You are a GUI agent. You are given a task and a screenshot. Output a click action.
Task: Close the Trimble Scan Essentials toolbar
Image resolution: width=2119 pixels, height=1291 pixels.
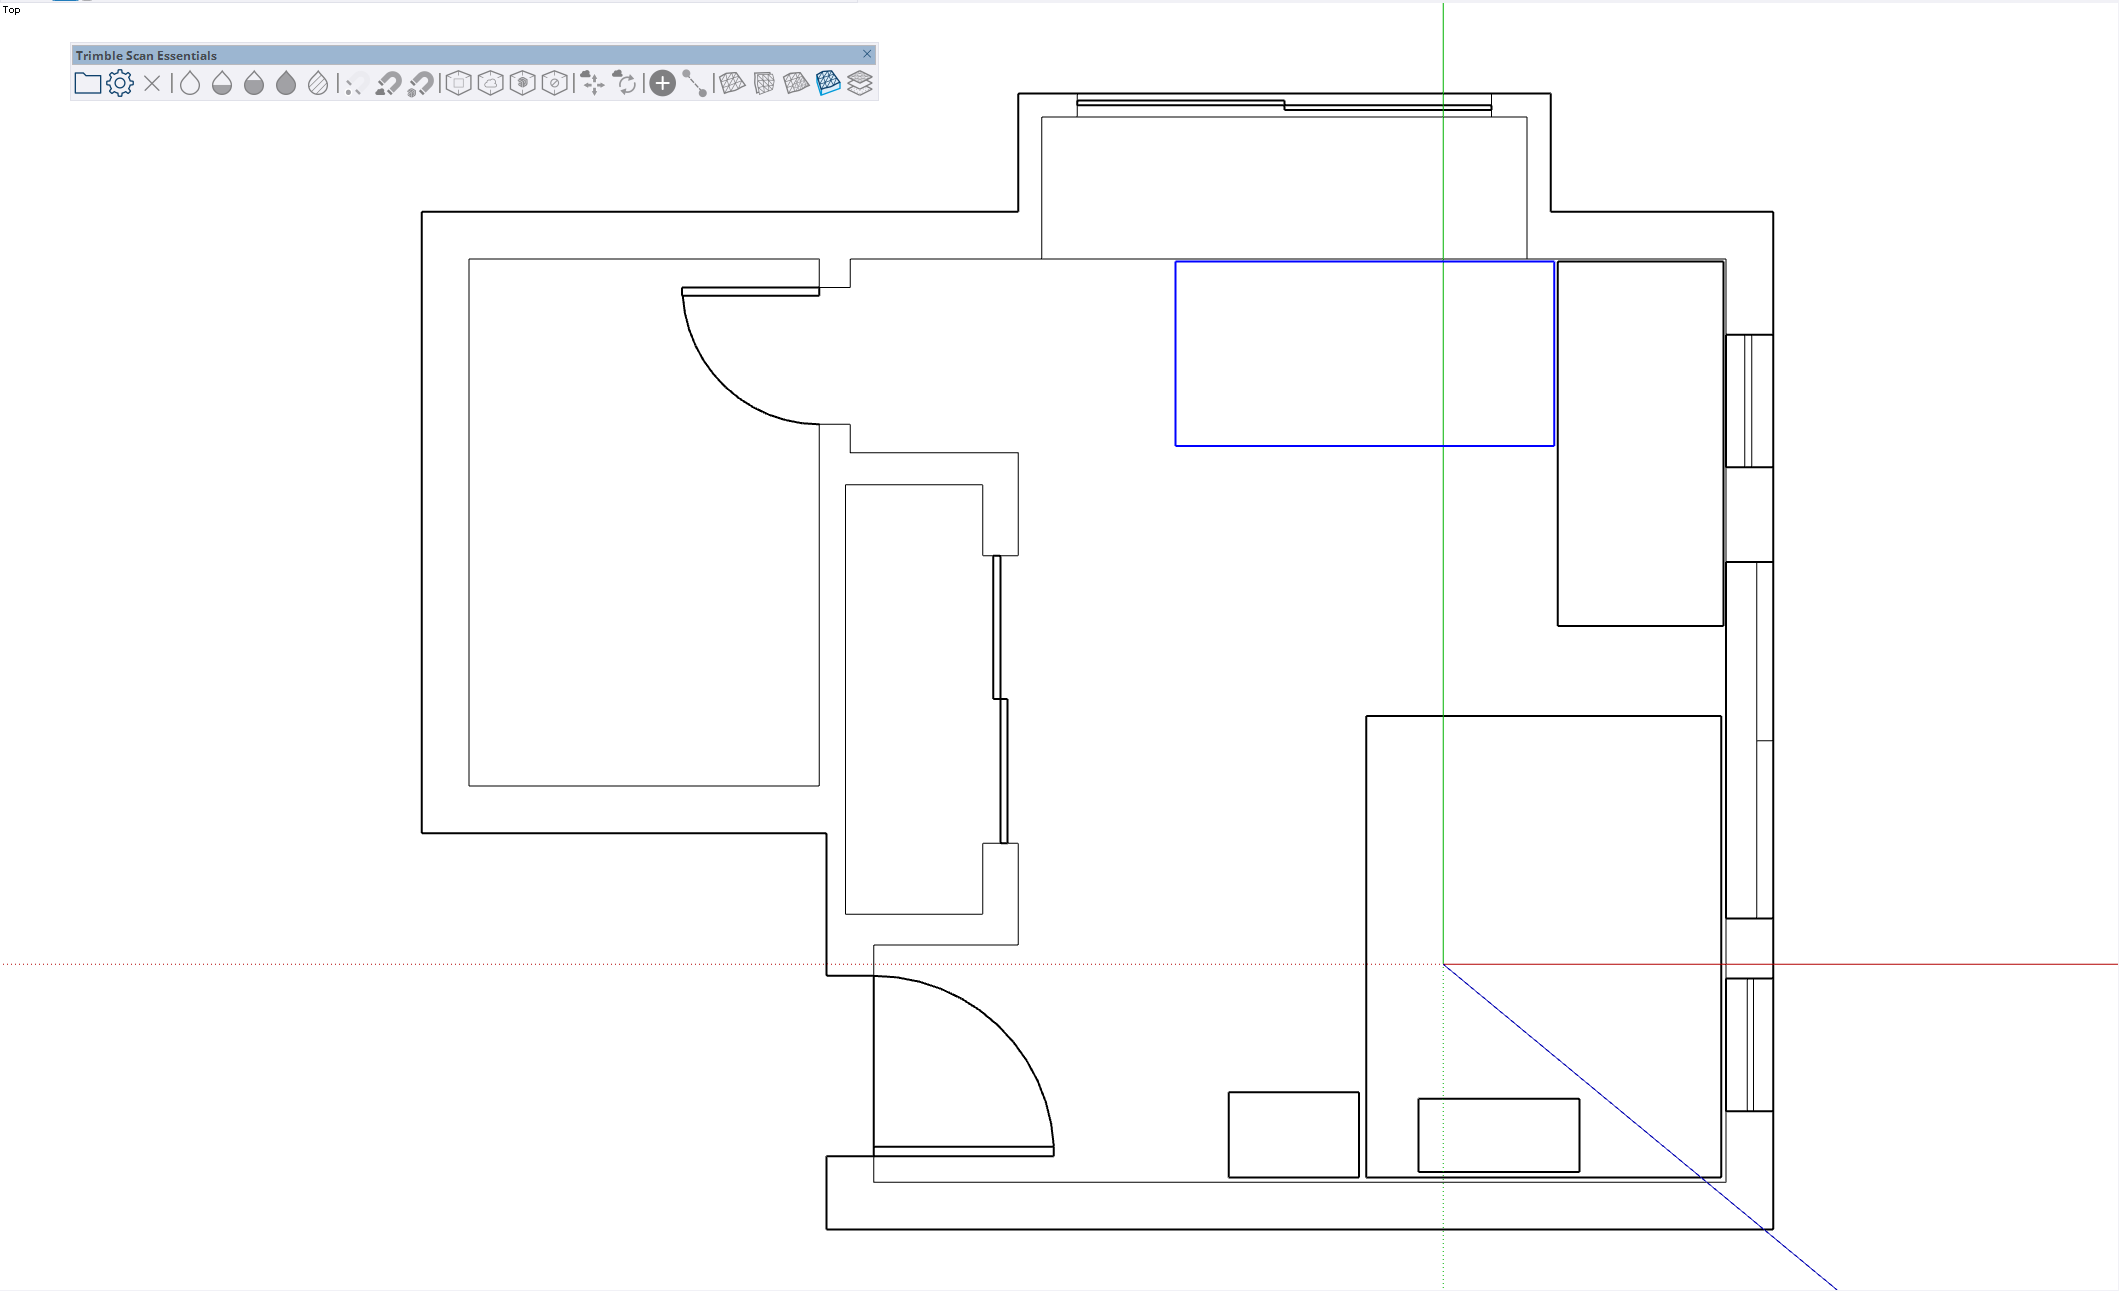point(867,54)
